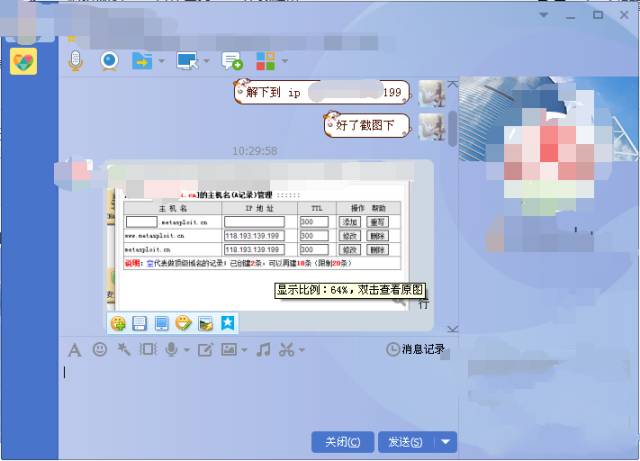640x461 pixels.
Task: Click the timestamp 10:29:58
Action: click(255, 151)
